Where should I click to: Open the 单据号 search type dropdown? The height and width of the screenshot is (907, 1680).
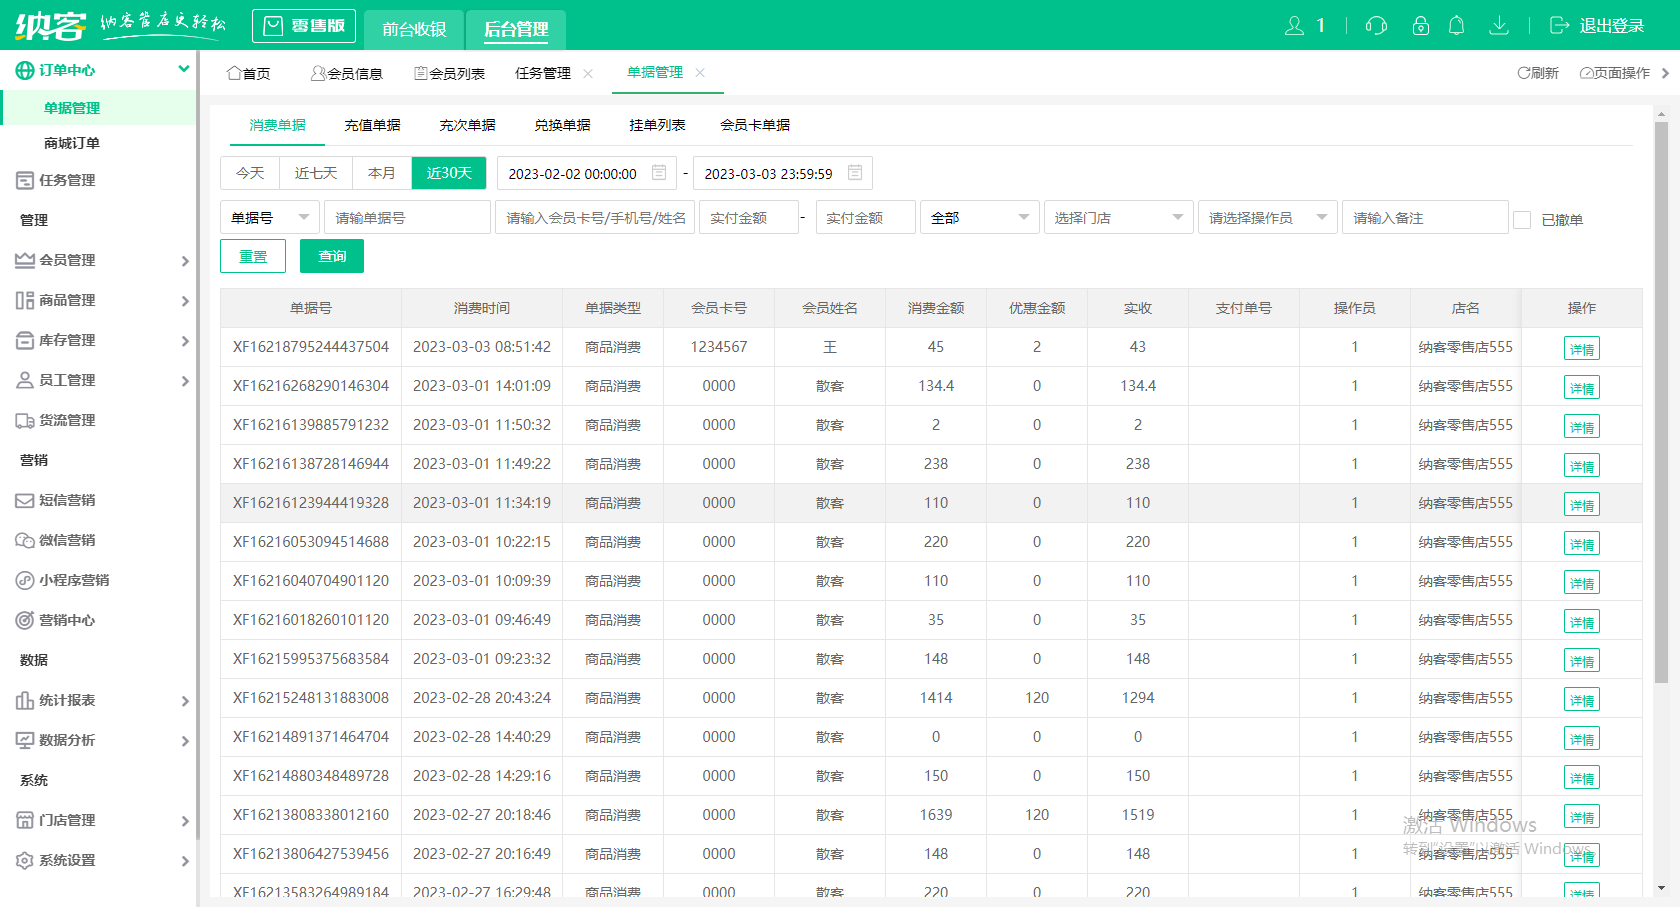click(269, 217)
